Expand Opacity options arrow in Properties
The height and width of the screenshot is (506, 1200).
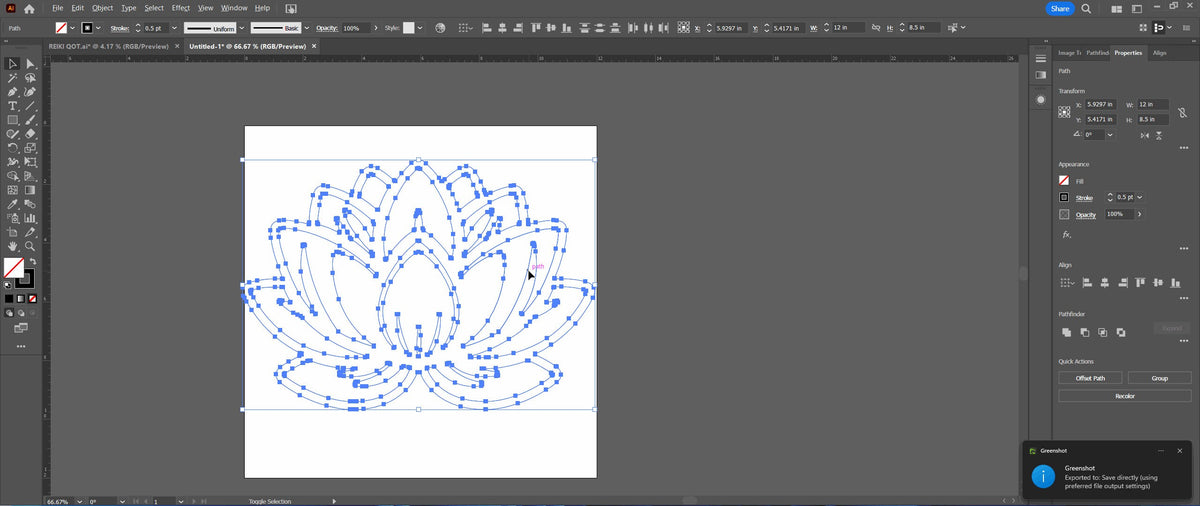coord(1140,214)
